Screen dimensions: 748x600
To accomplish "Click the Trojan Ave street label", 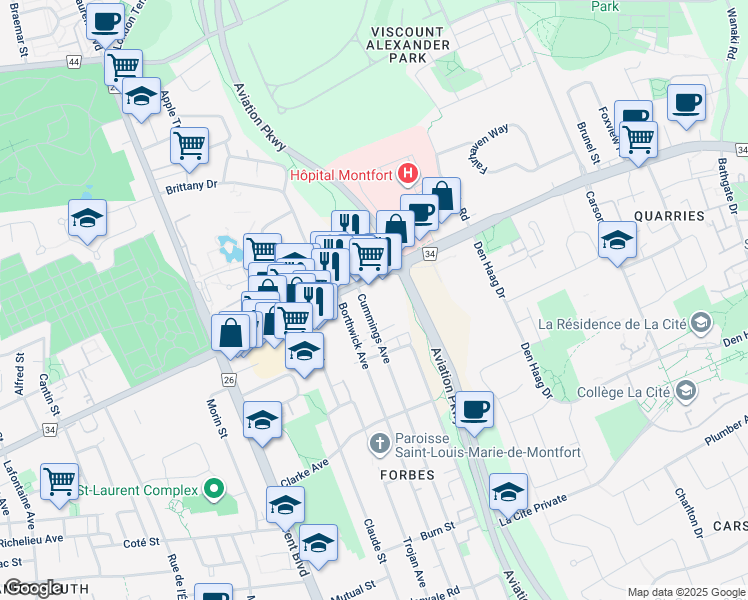I will coord(414,562).
